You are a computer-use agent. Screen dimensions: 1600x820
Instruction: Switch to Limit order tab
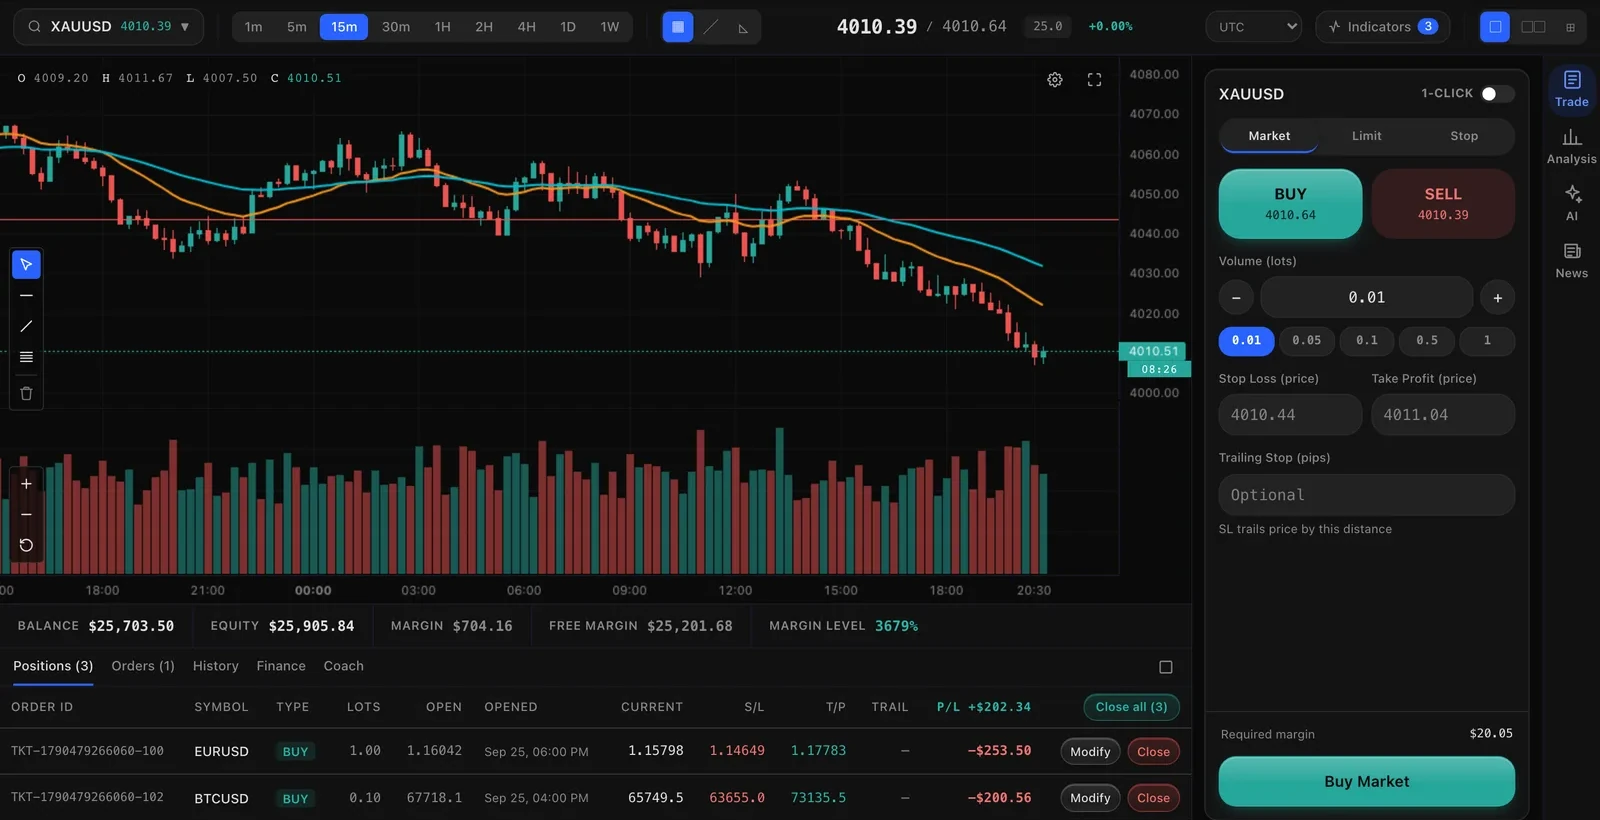pos(1367,136)
